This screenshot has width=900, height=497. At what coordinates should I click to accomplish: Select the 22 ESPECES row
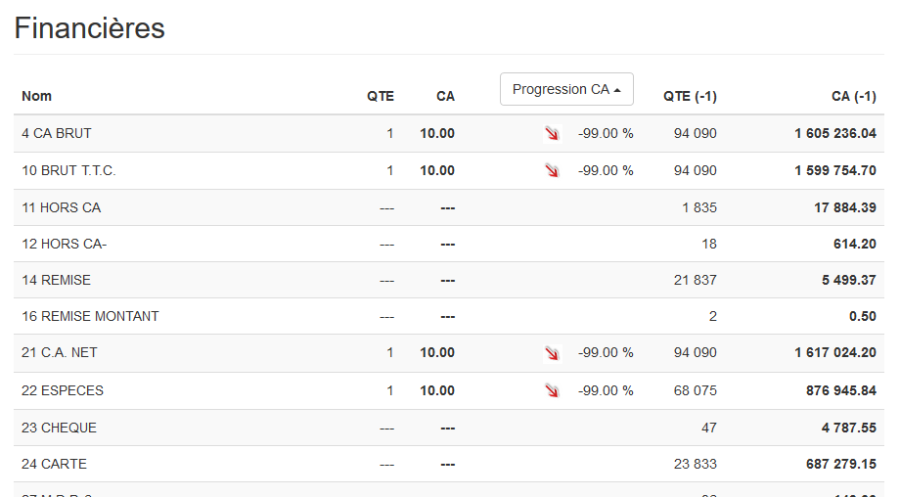[62, 390]
